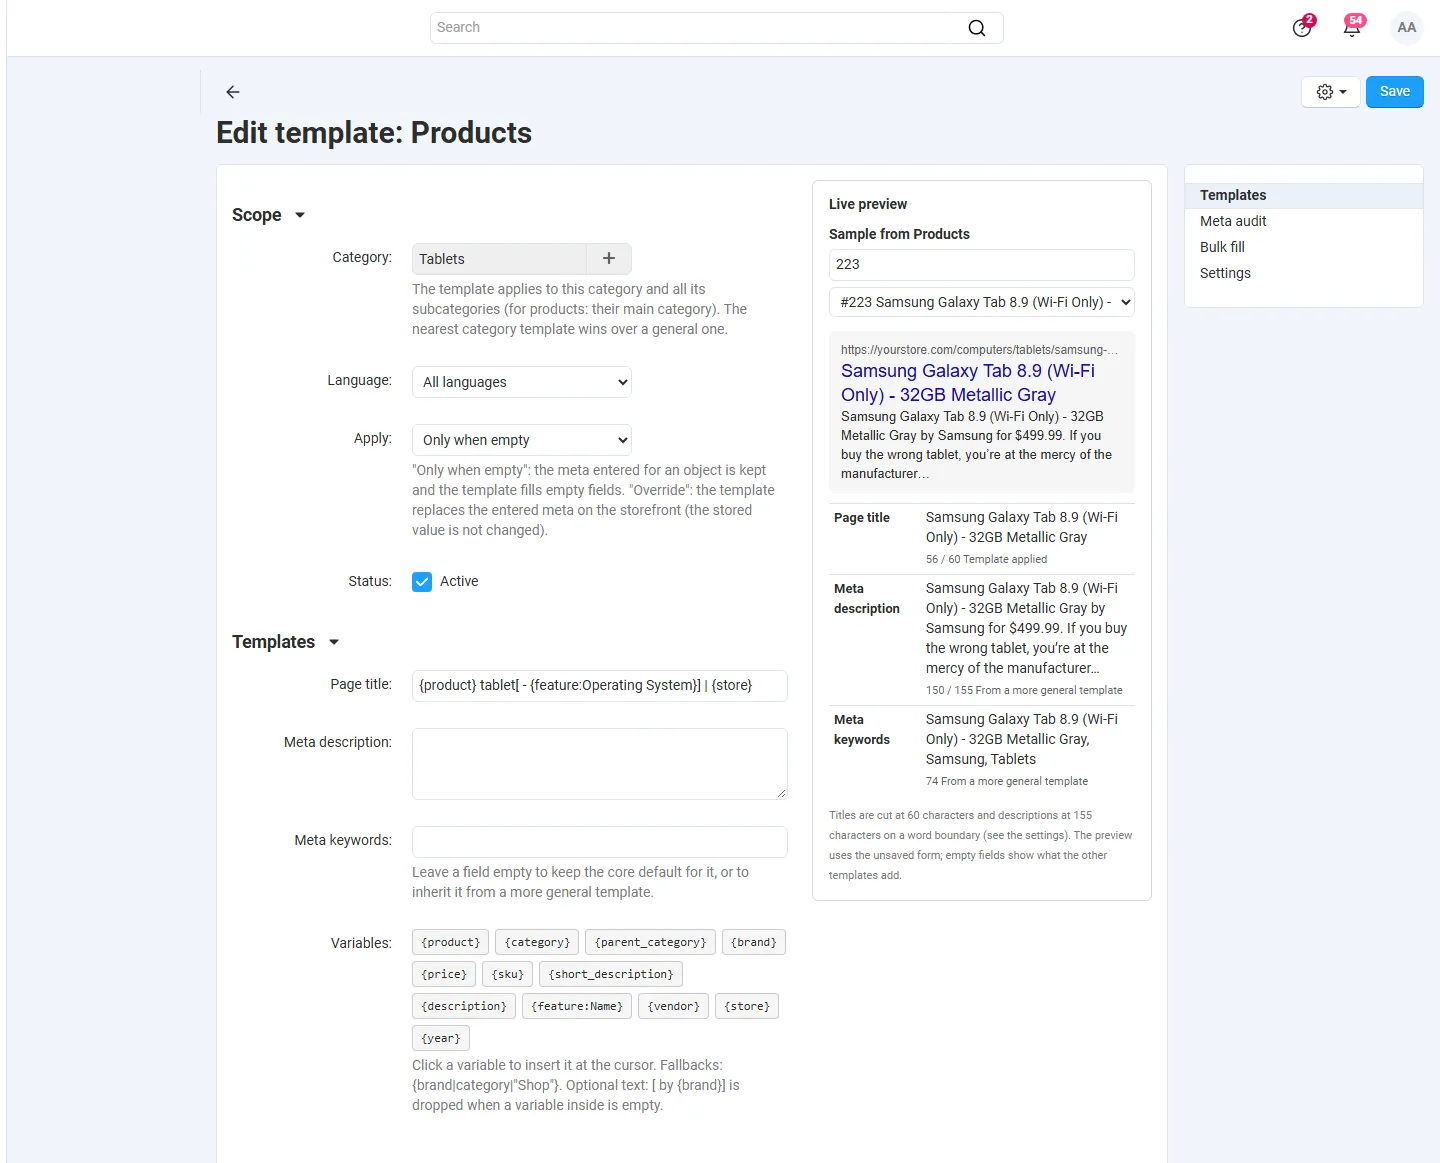Click the preview title link Samsung Galaxy Tab
1440x1163 pixels.
click(968, 383)
